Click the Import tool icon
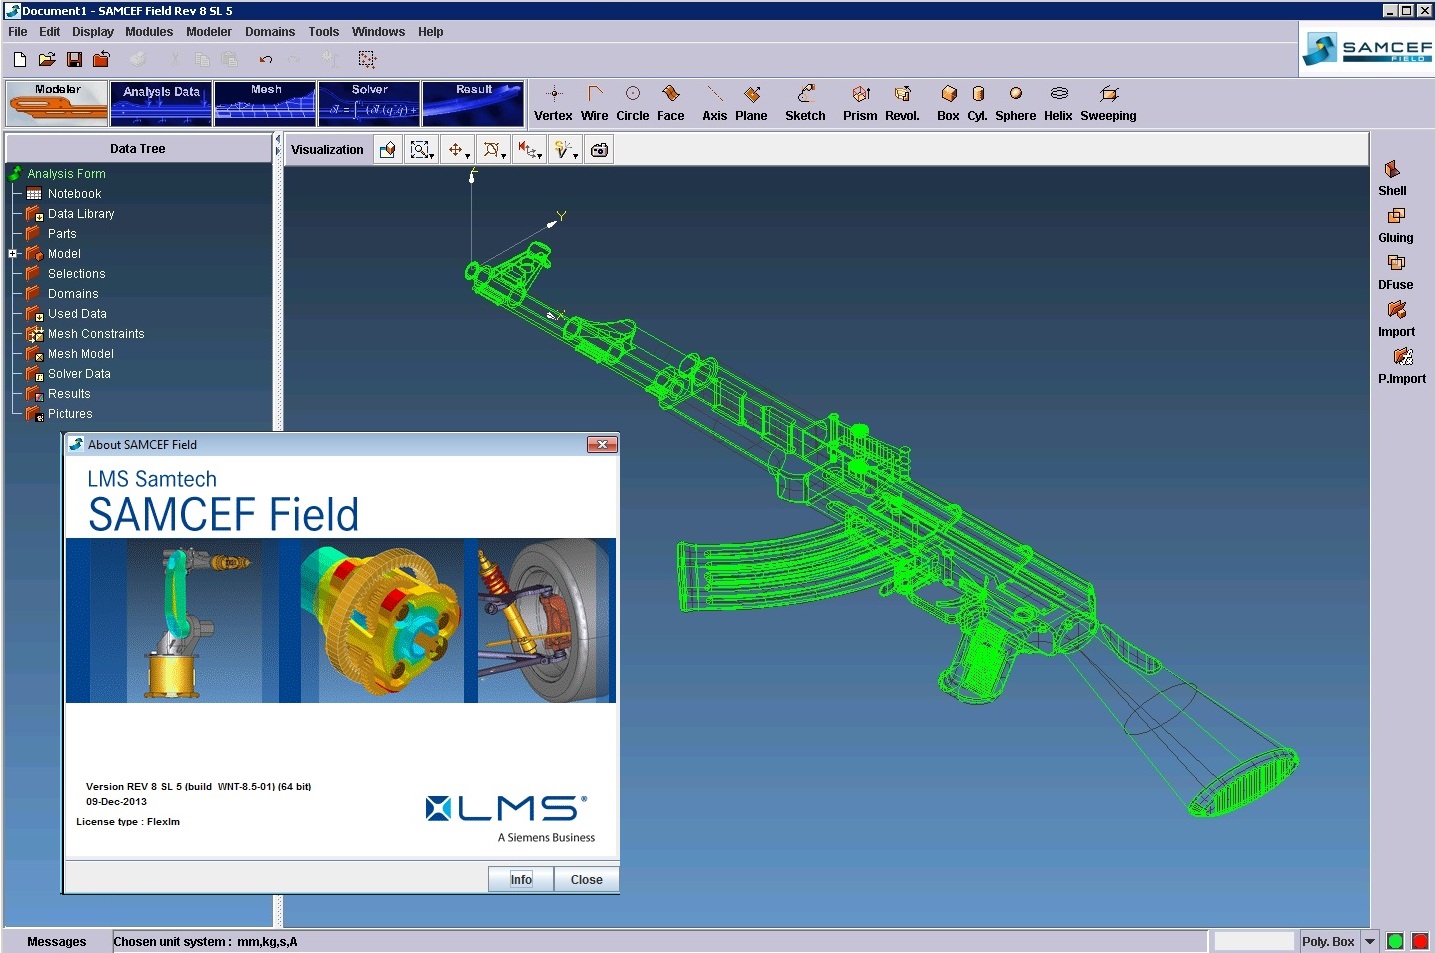1436x953 pixels. (x=1397, y=310)
